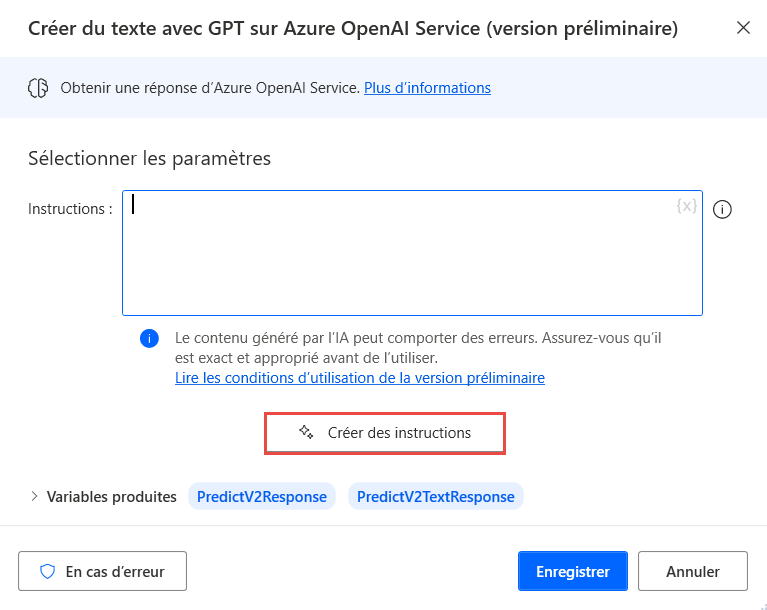Close the dialog with the X button
Screen dimensions: 767x610
tap(743, 28)
